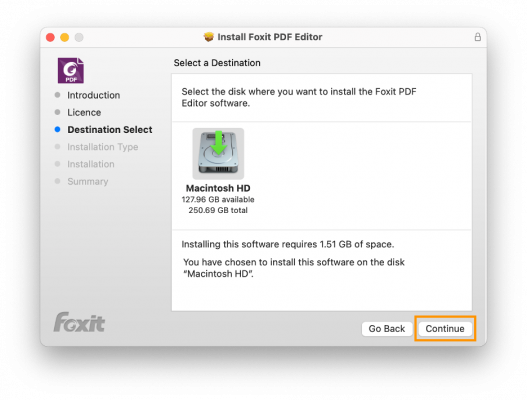Click the Foxit logo at bottom left
Screen dimensions: 527x400
point(79,322)
